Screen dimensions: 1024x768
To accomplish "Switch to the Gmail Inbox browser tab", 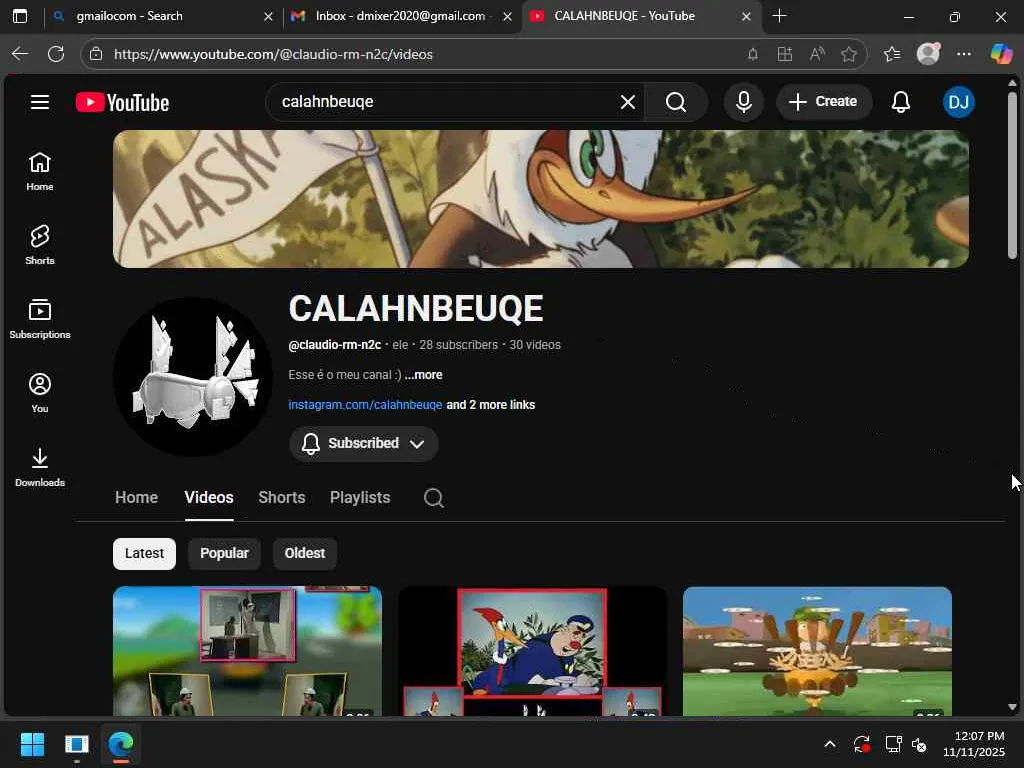I will pyautogui.click(x=401, y=16).
